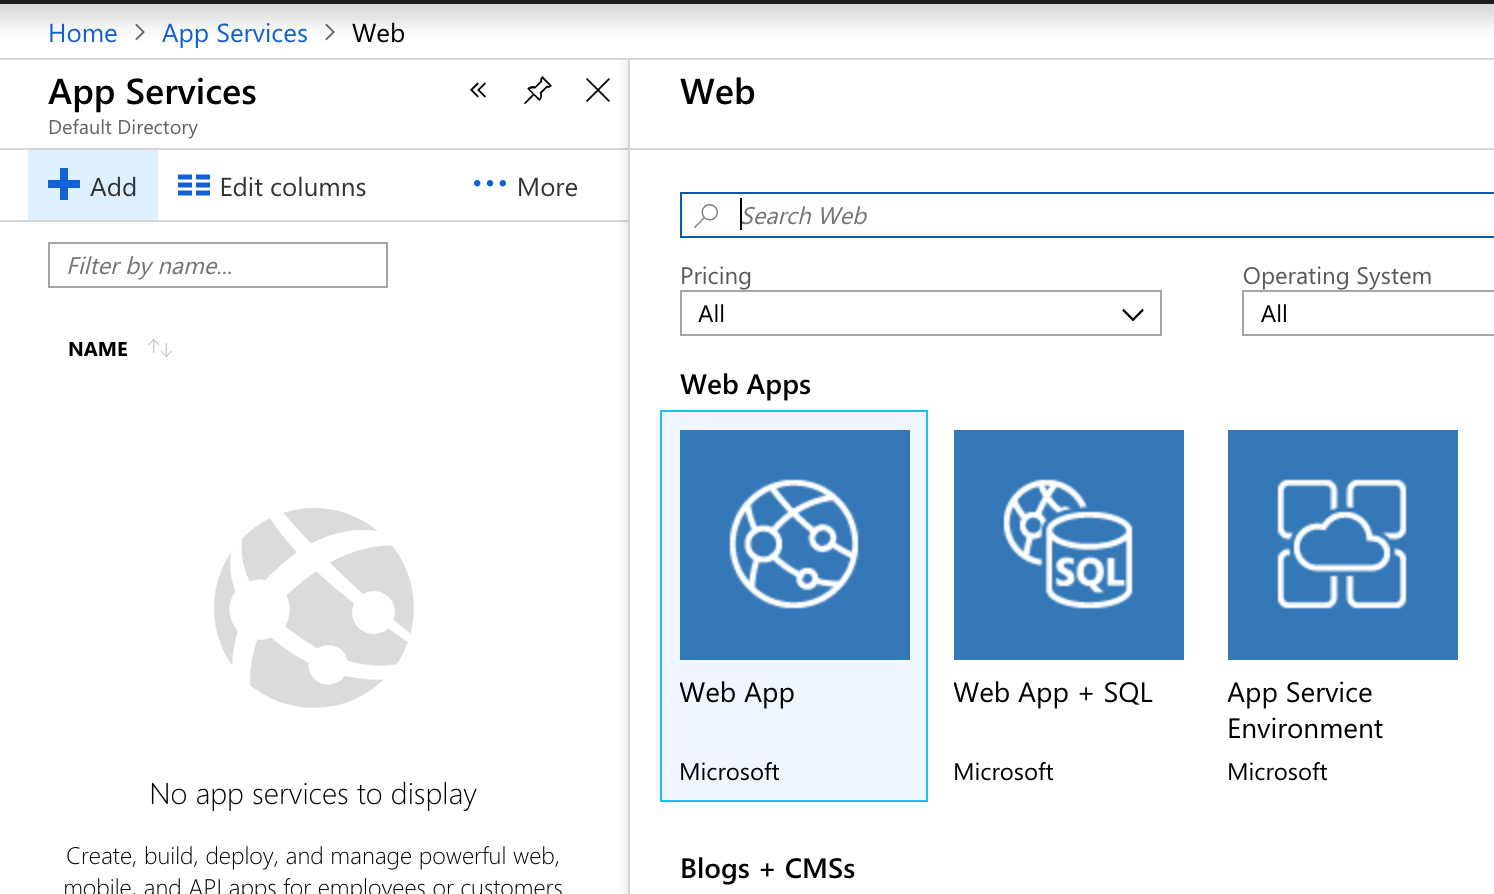
Task: Sort the list by NAME column arrows
Action: [x=160, y=348]
